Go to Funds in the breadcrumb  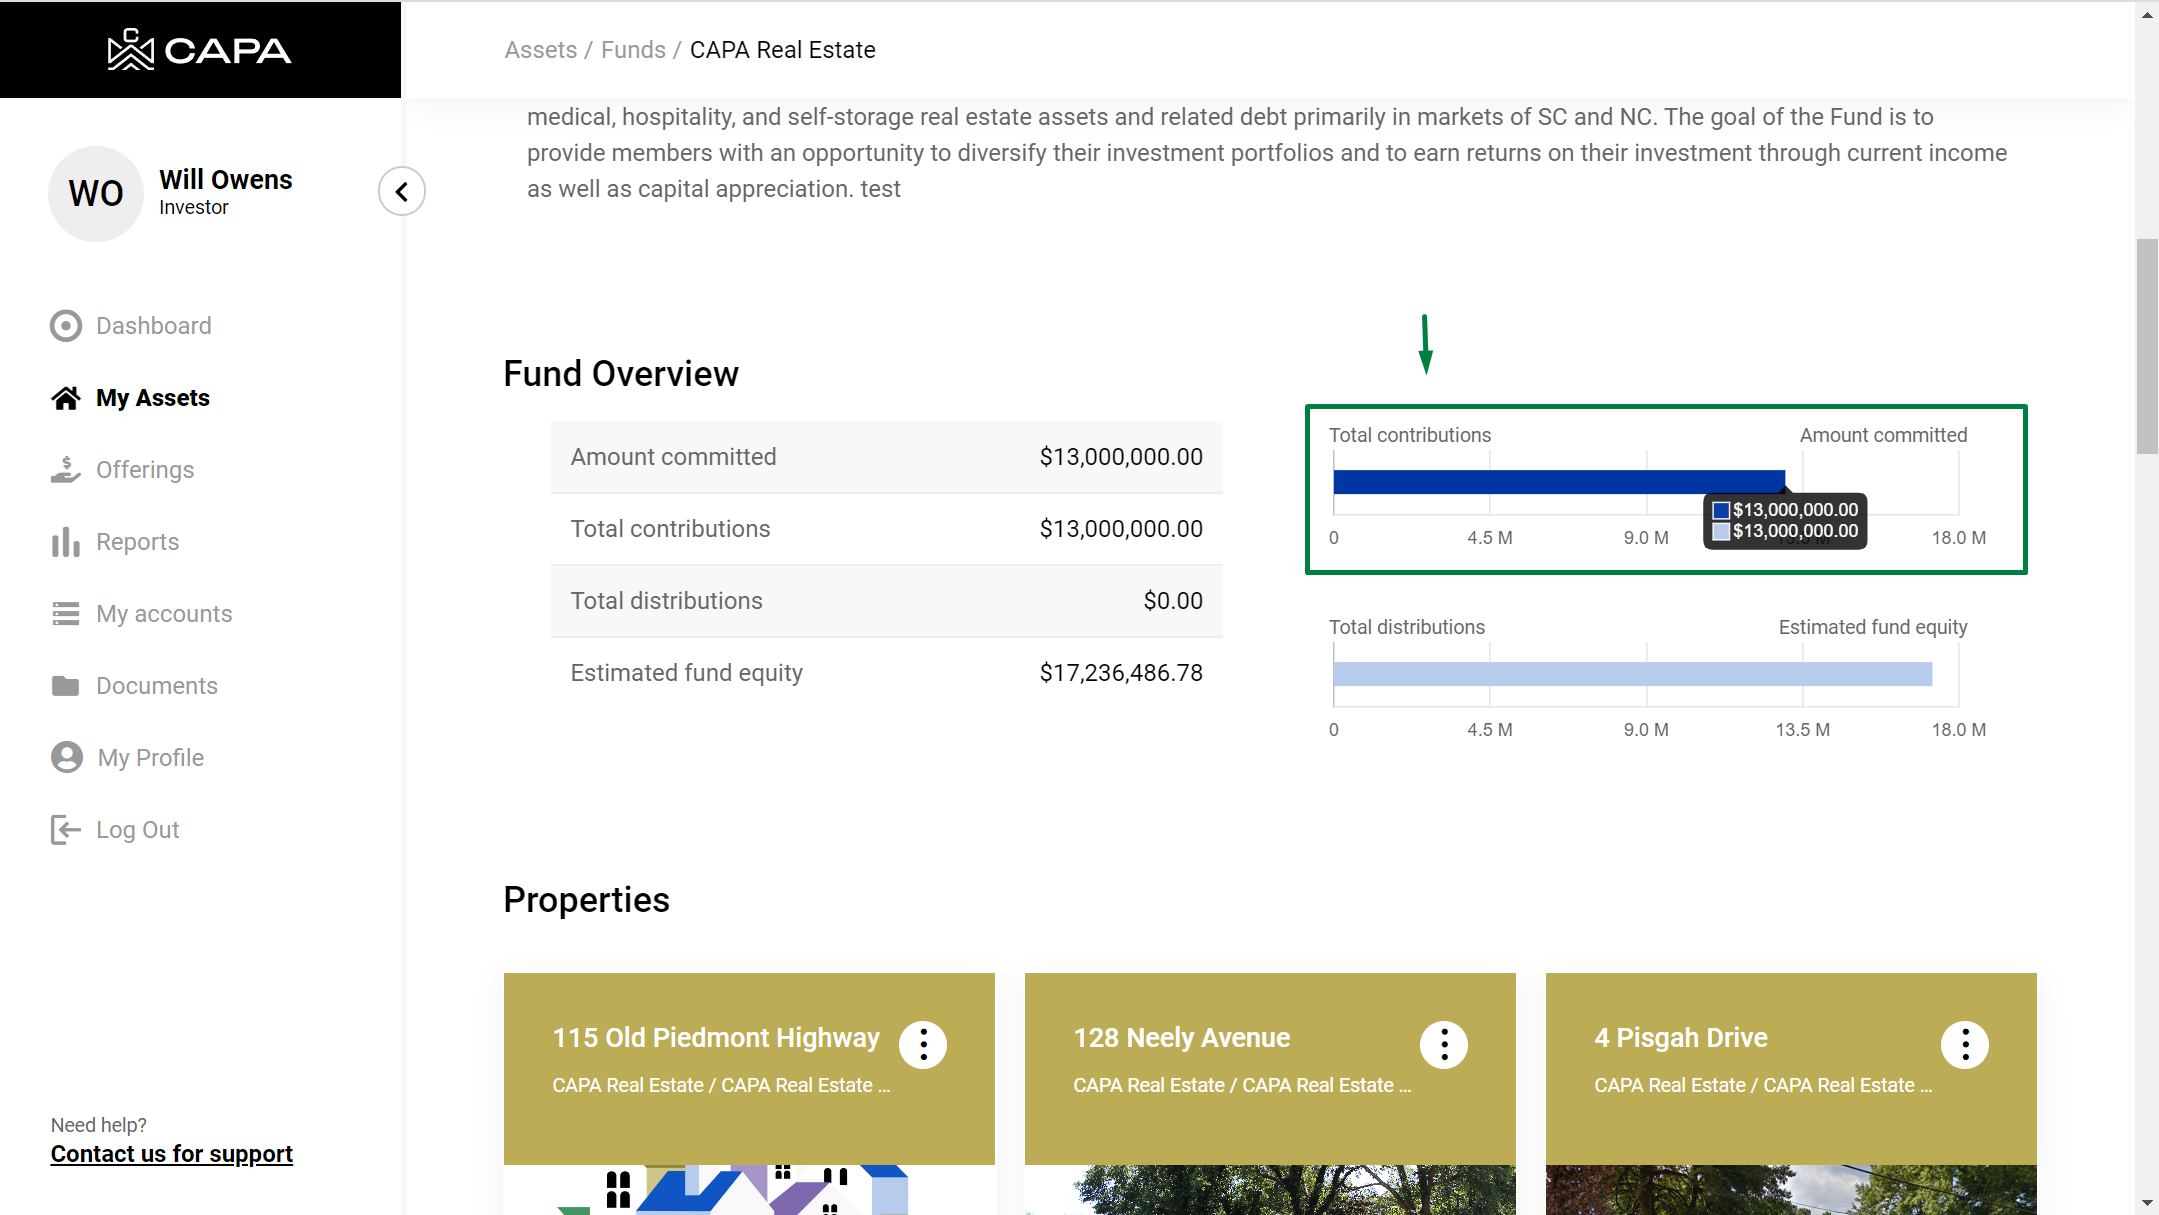click(633, 50)
